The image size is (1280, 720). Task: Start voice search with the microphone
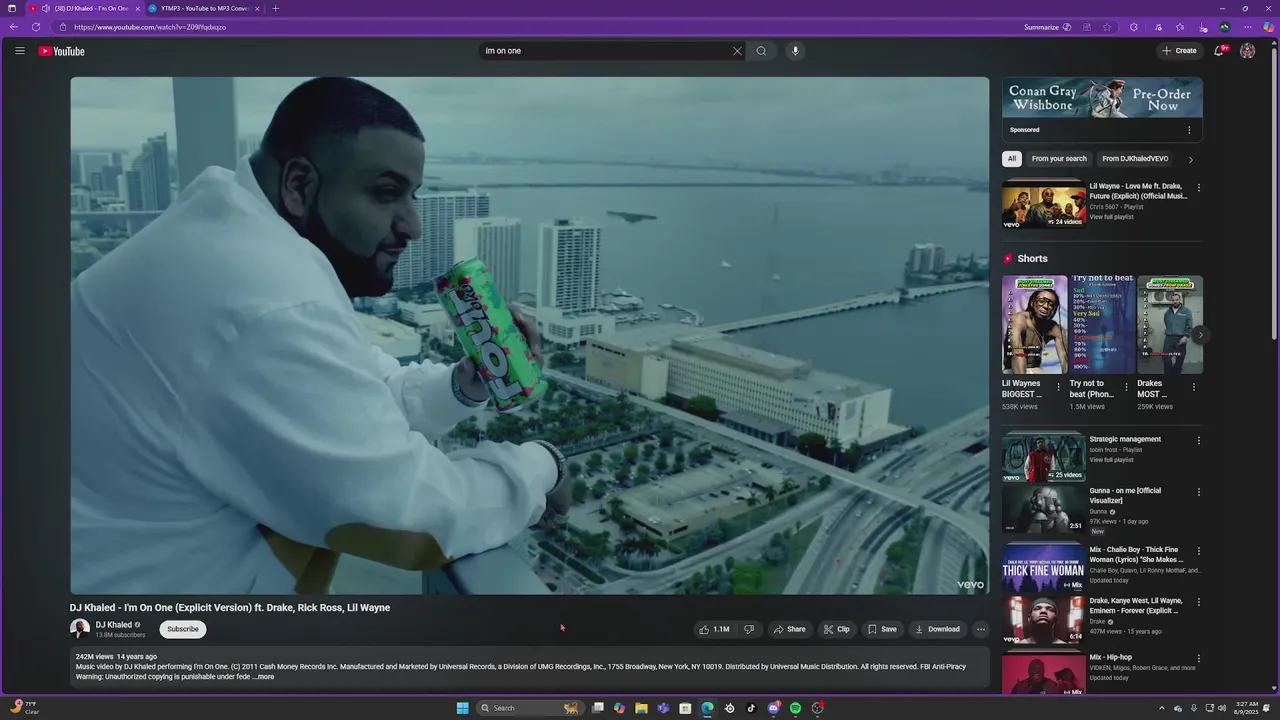point(795,51)
